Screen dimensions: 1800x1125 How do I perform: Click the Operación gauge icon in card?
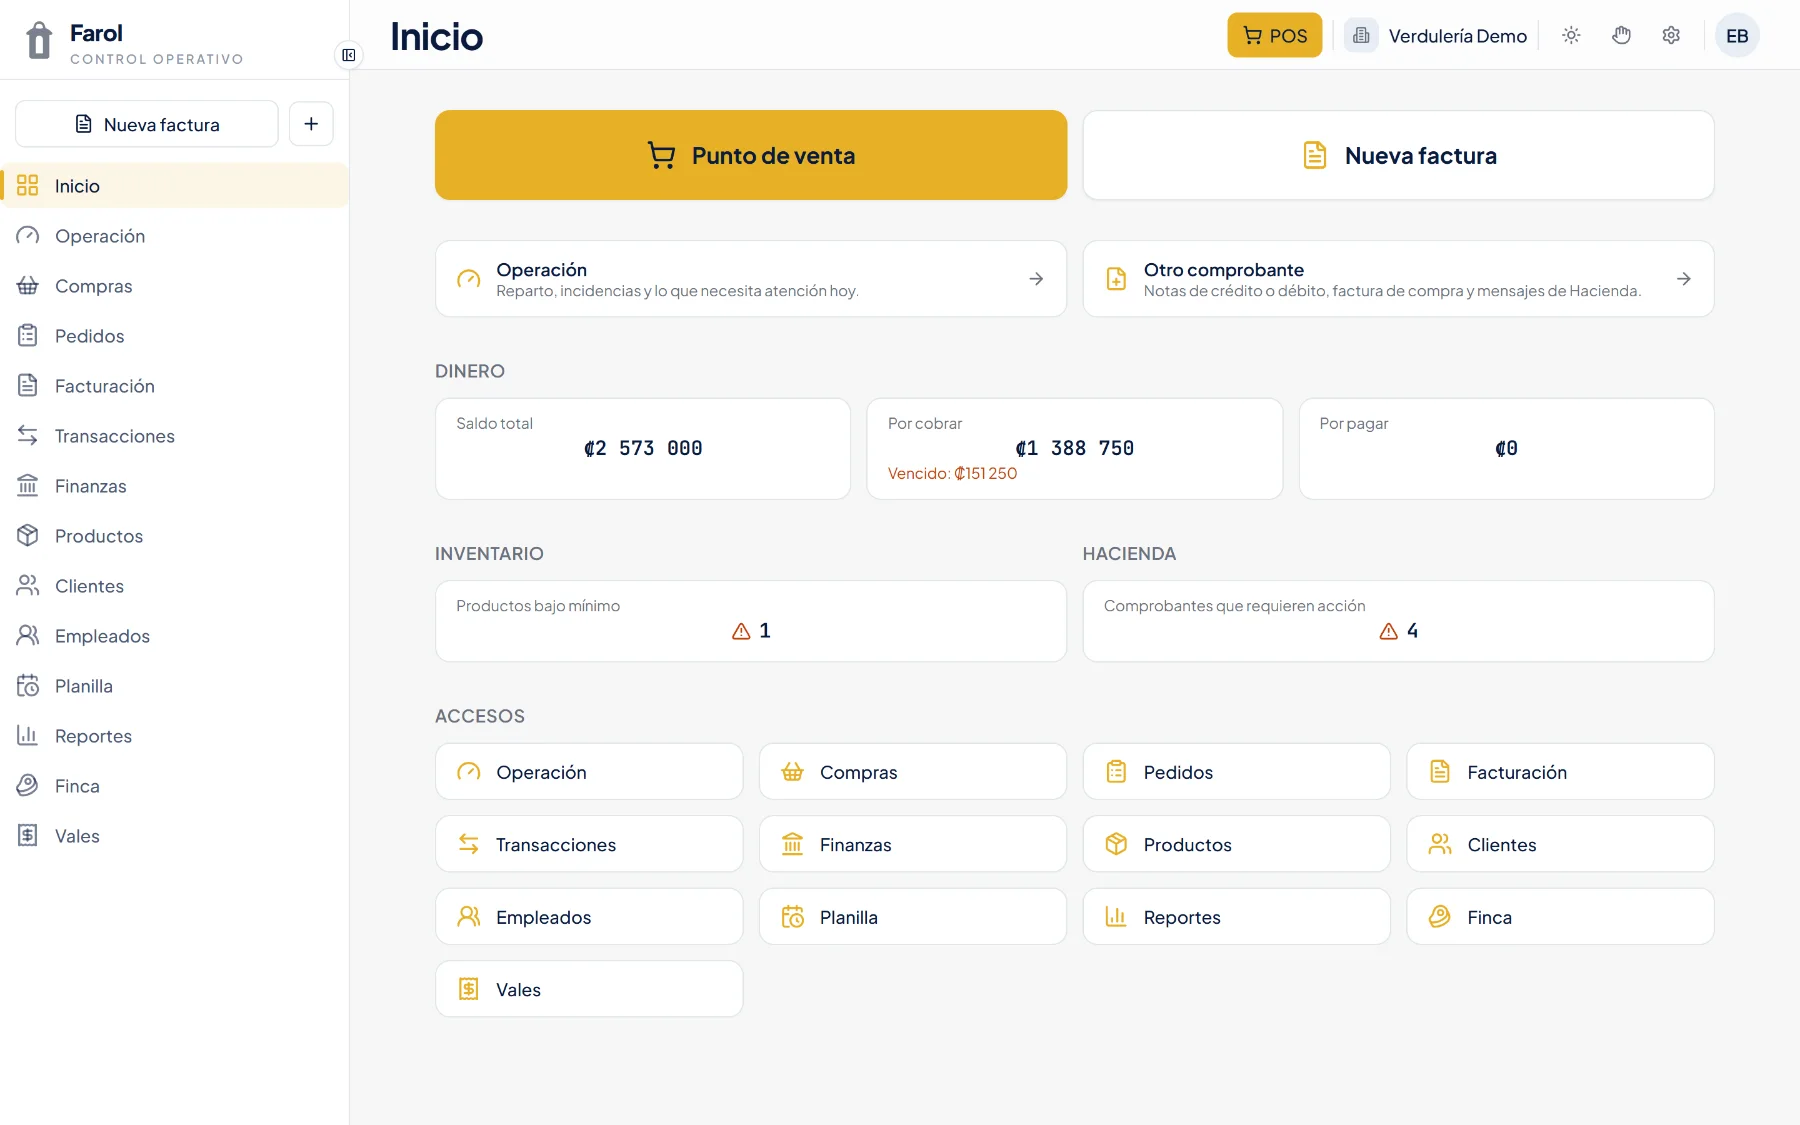(469, 279)
